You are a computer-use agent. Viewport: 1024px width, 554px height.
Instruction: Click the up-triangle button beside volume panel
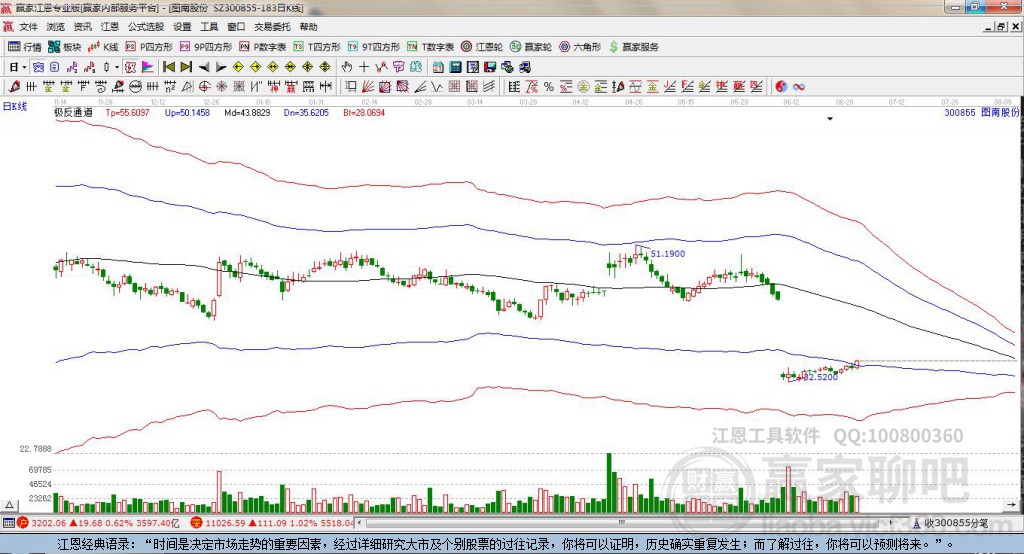pyautogui.click(x=10, y=505)
